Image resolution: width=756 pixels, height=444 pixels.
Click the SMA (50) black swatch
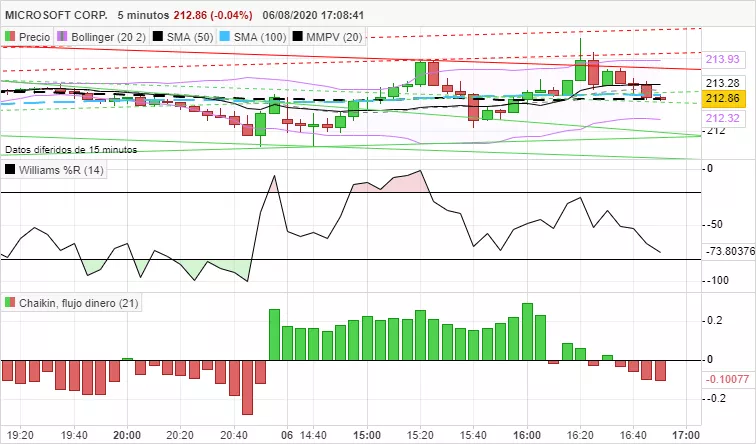click(x=158, y=37)
